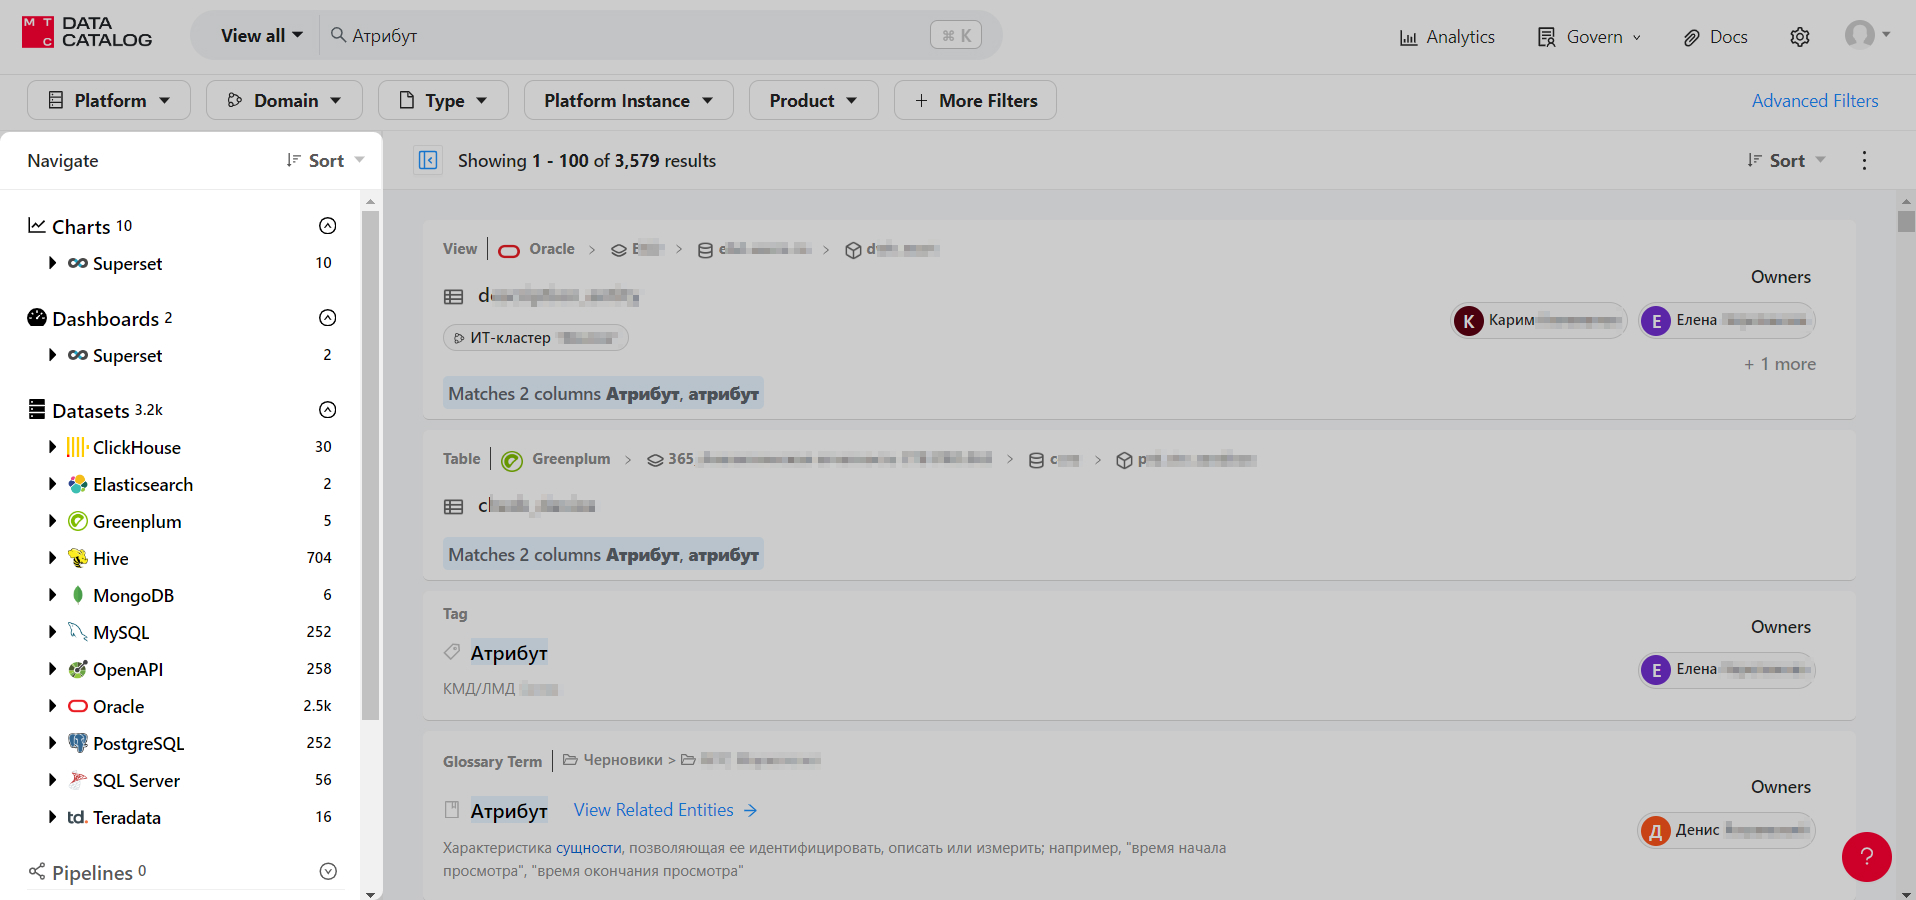Viewport: 1916px width, 900px height.
Task: Click the Oracle platform icon in first result
Action: [x=509, y=250]
